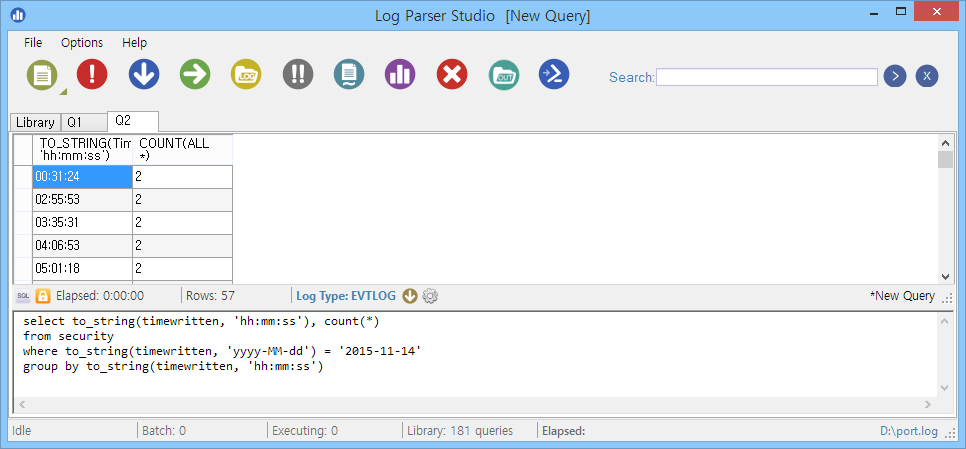Screen dimensions: 966x449
Task: Click the blue PowerShell export icon
Action: [554, 75]
